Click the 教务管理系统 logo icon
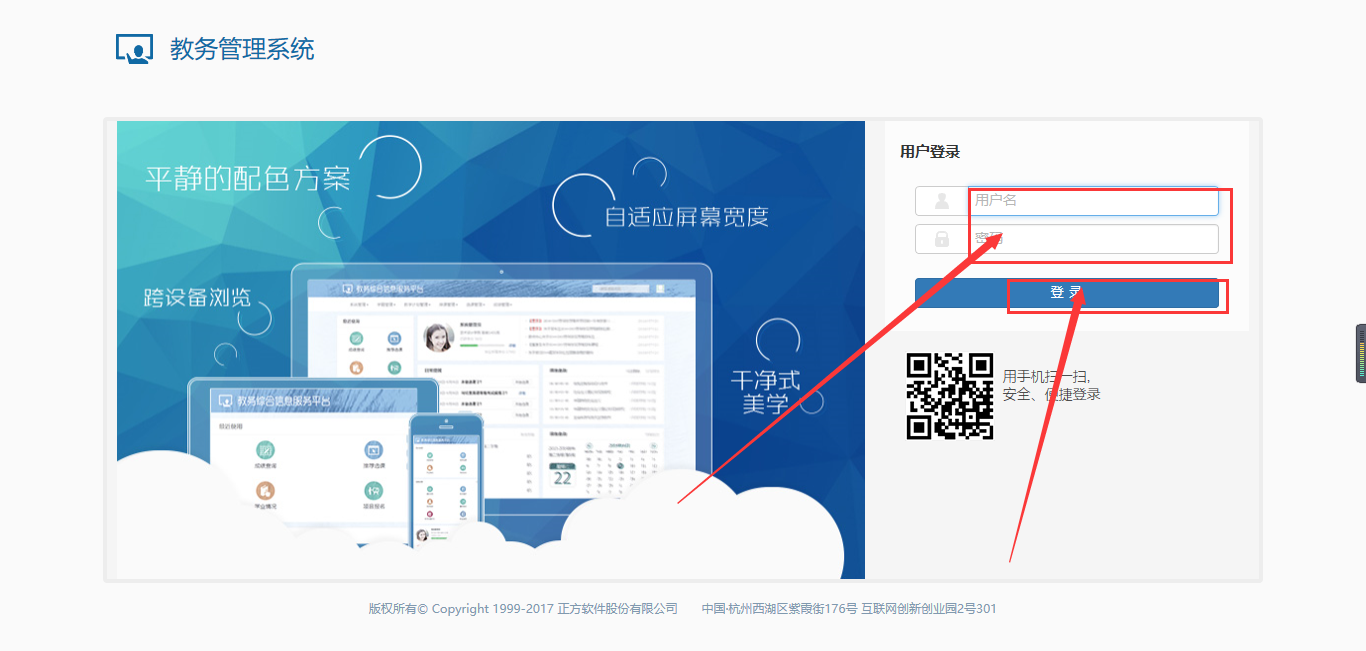The width and height of the screenshot is (1366, 651). (x=133, y=49)
